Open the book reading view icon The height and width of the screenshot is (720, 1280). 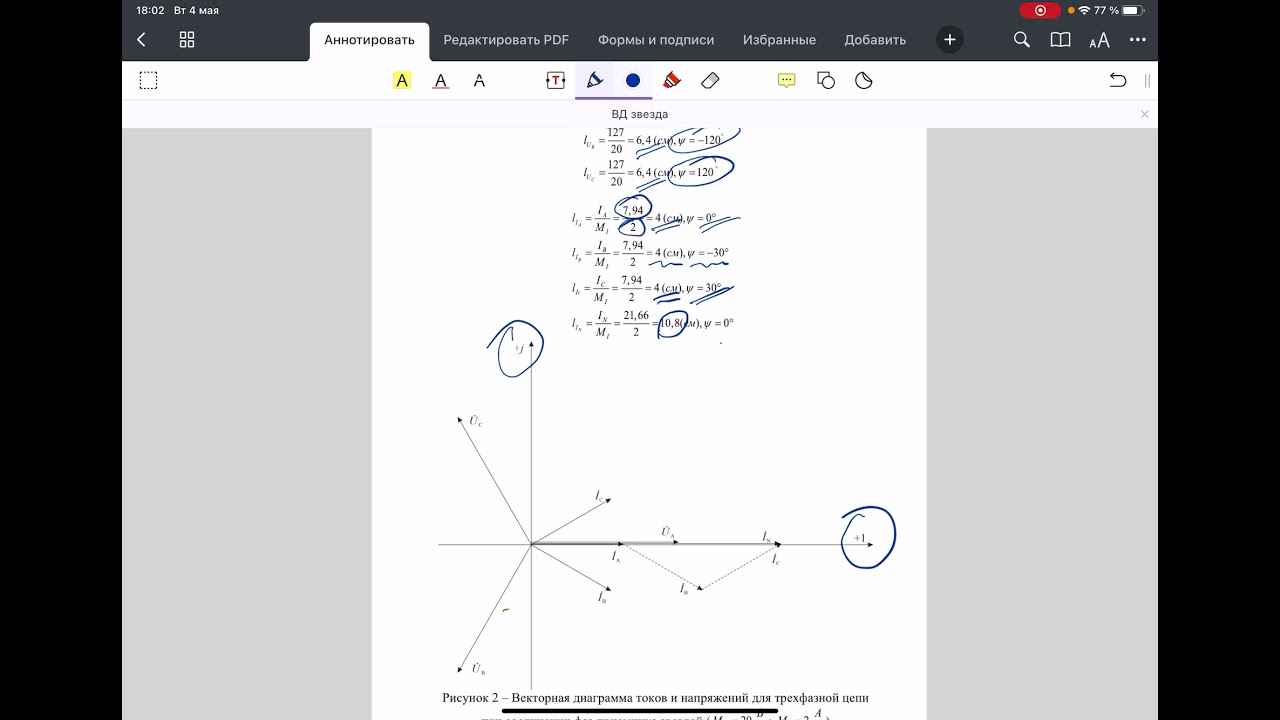point(1060,40)
